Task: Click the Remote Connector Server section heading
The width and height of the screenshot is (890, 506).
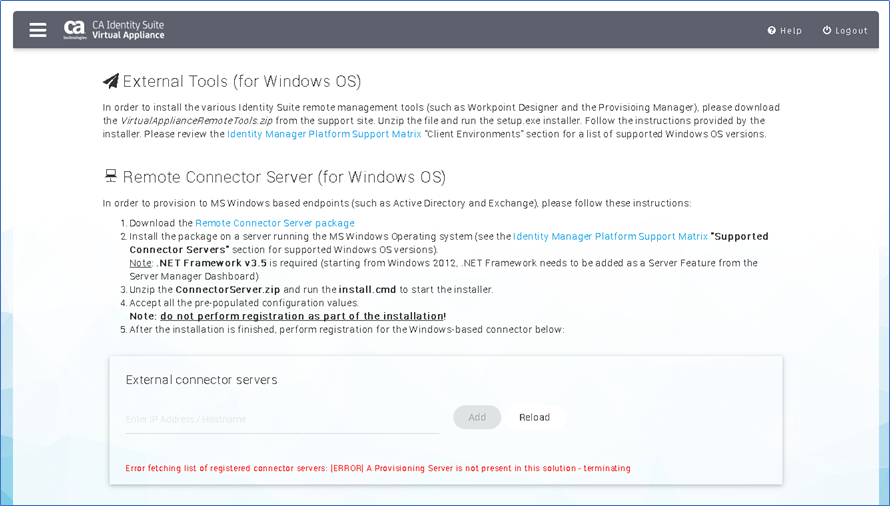Action: pyautogui.click(x=284, y=177)
